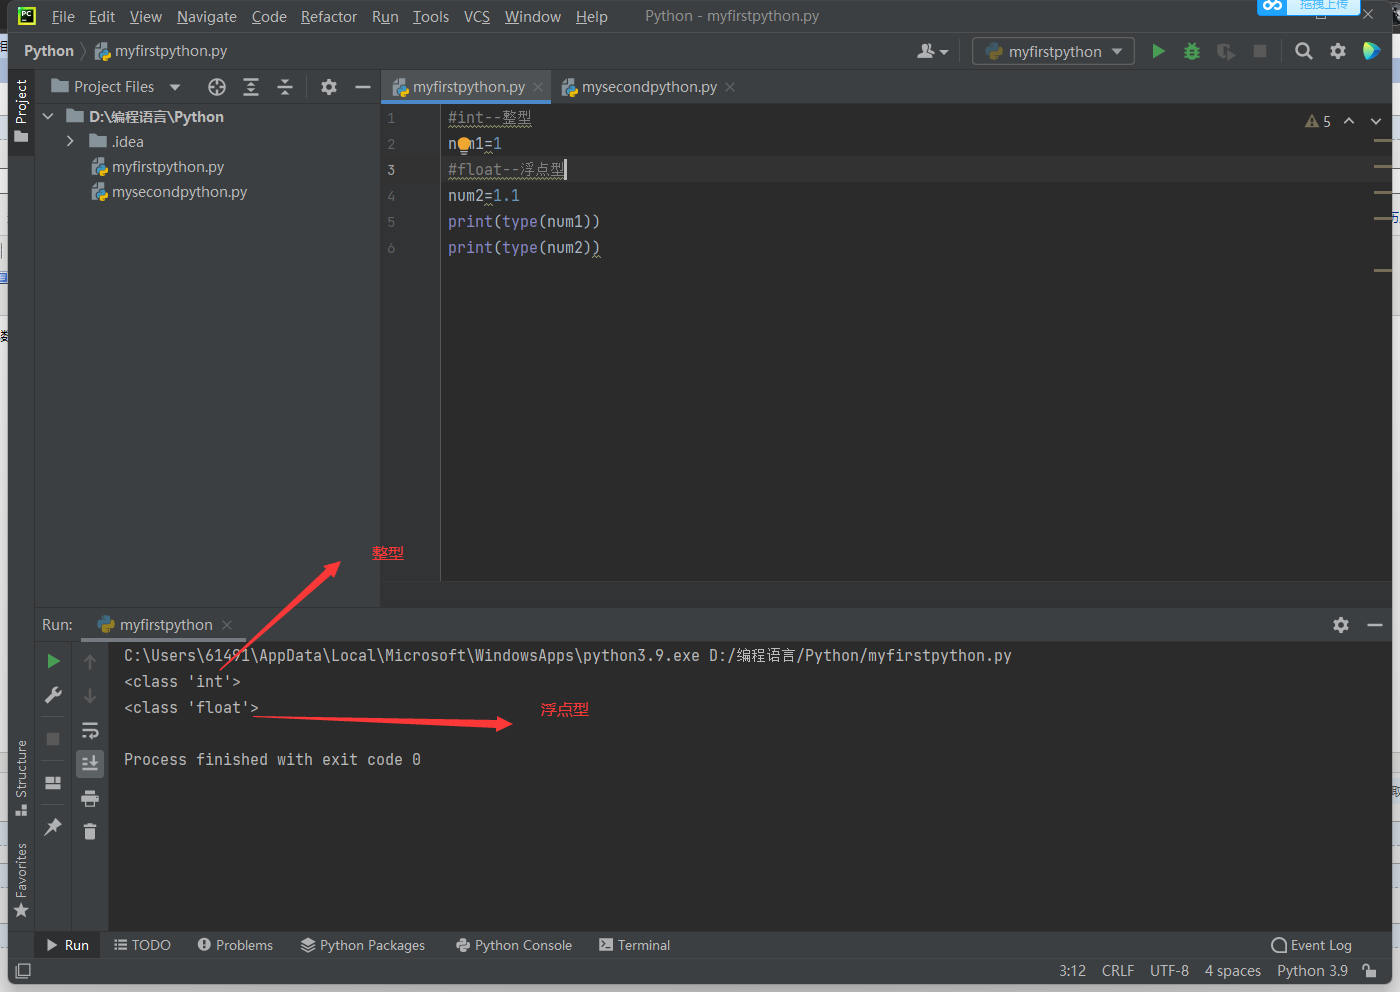Screen dimensions: 1400x992
Task: Open the VCS menu
Action: point(477,16)
